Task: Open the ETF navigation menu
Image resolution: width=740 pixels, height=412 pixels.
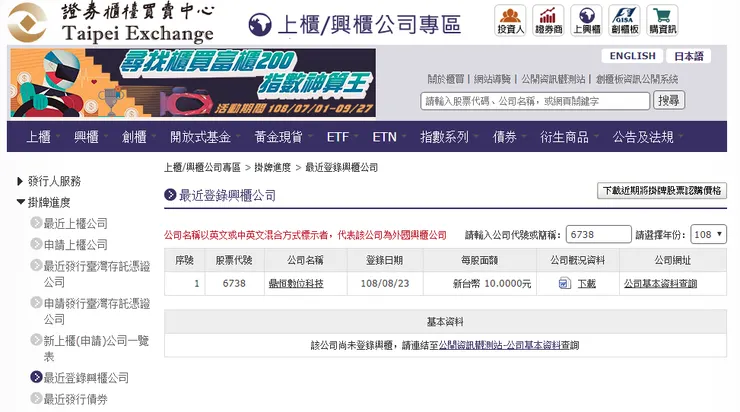Action: click(338, 137)
